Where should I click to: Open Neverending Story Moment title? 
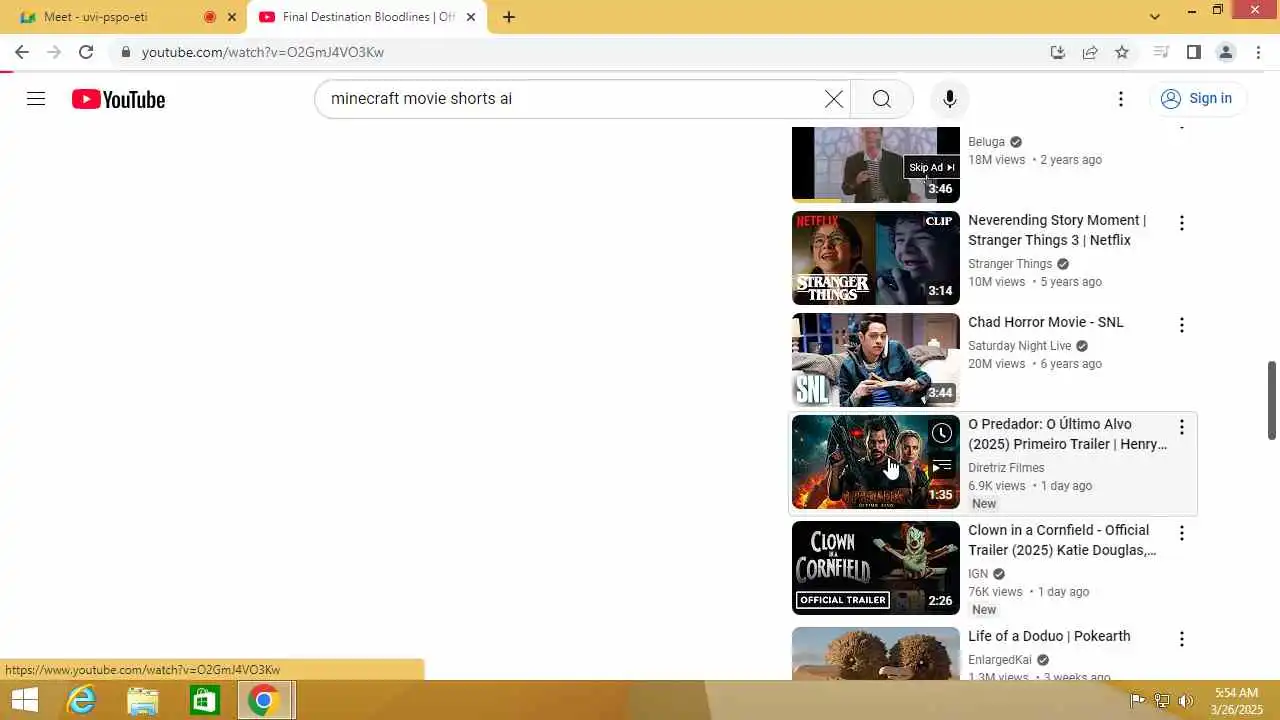(1057, 230)
